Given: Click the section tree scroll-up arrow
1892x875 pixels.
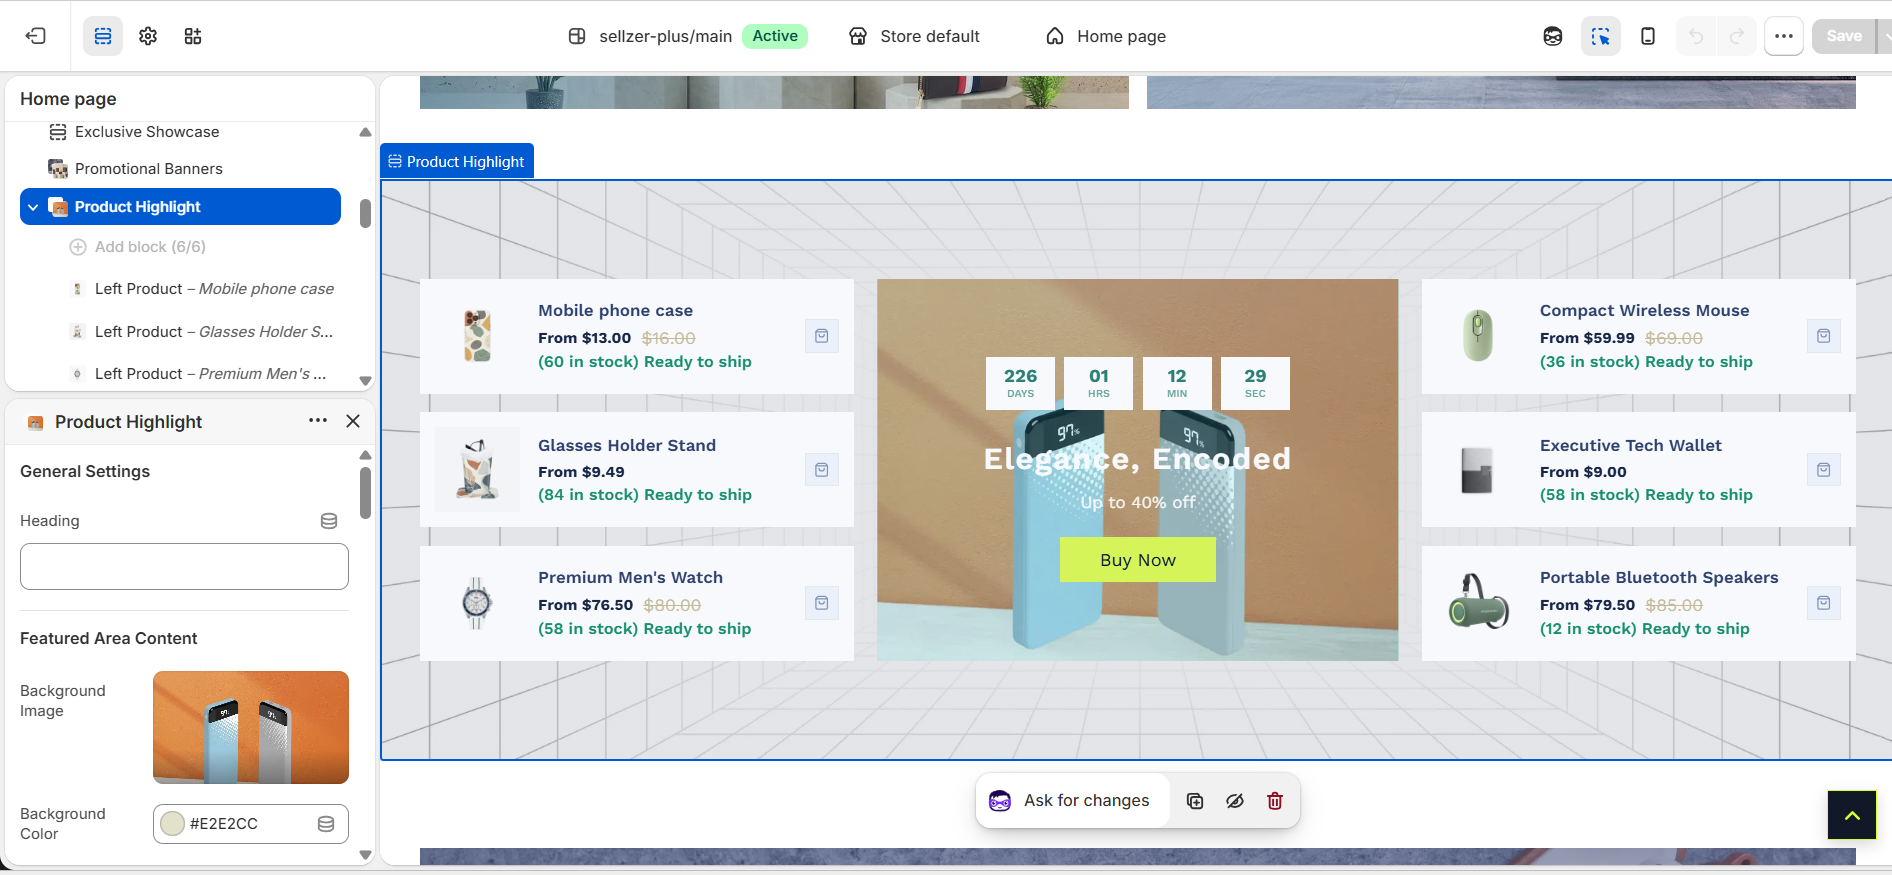Looking at the screenshot, I should point(365,132).
